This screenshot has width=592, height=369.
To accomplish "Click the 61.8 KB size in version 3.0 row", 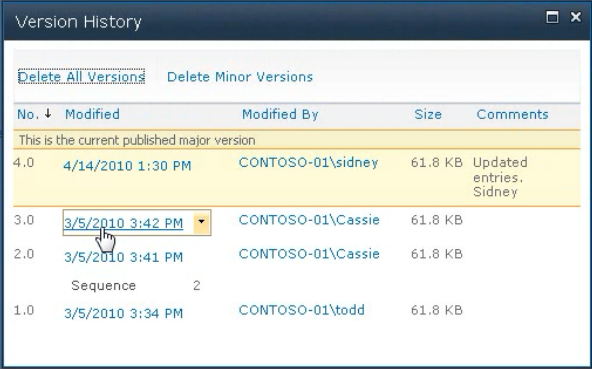I will [x=437, y=220].
